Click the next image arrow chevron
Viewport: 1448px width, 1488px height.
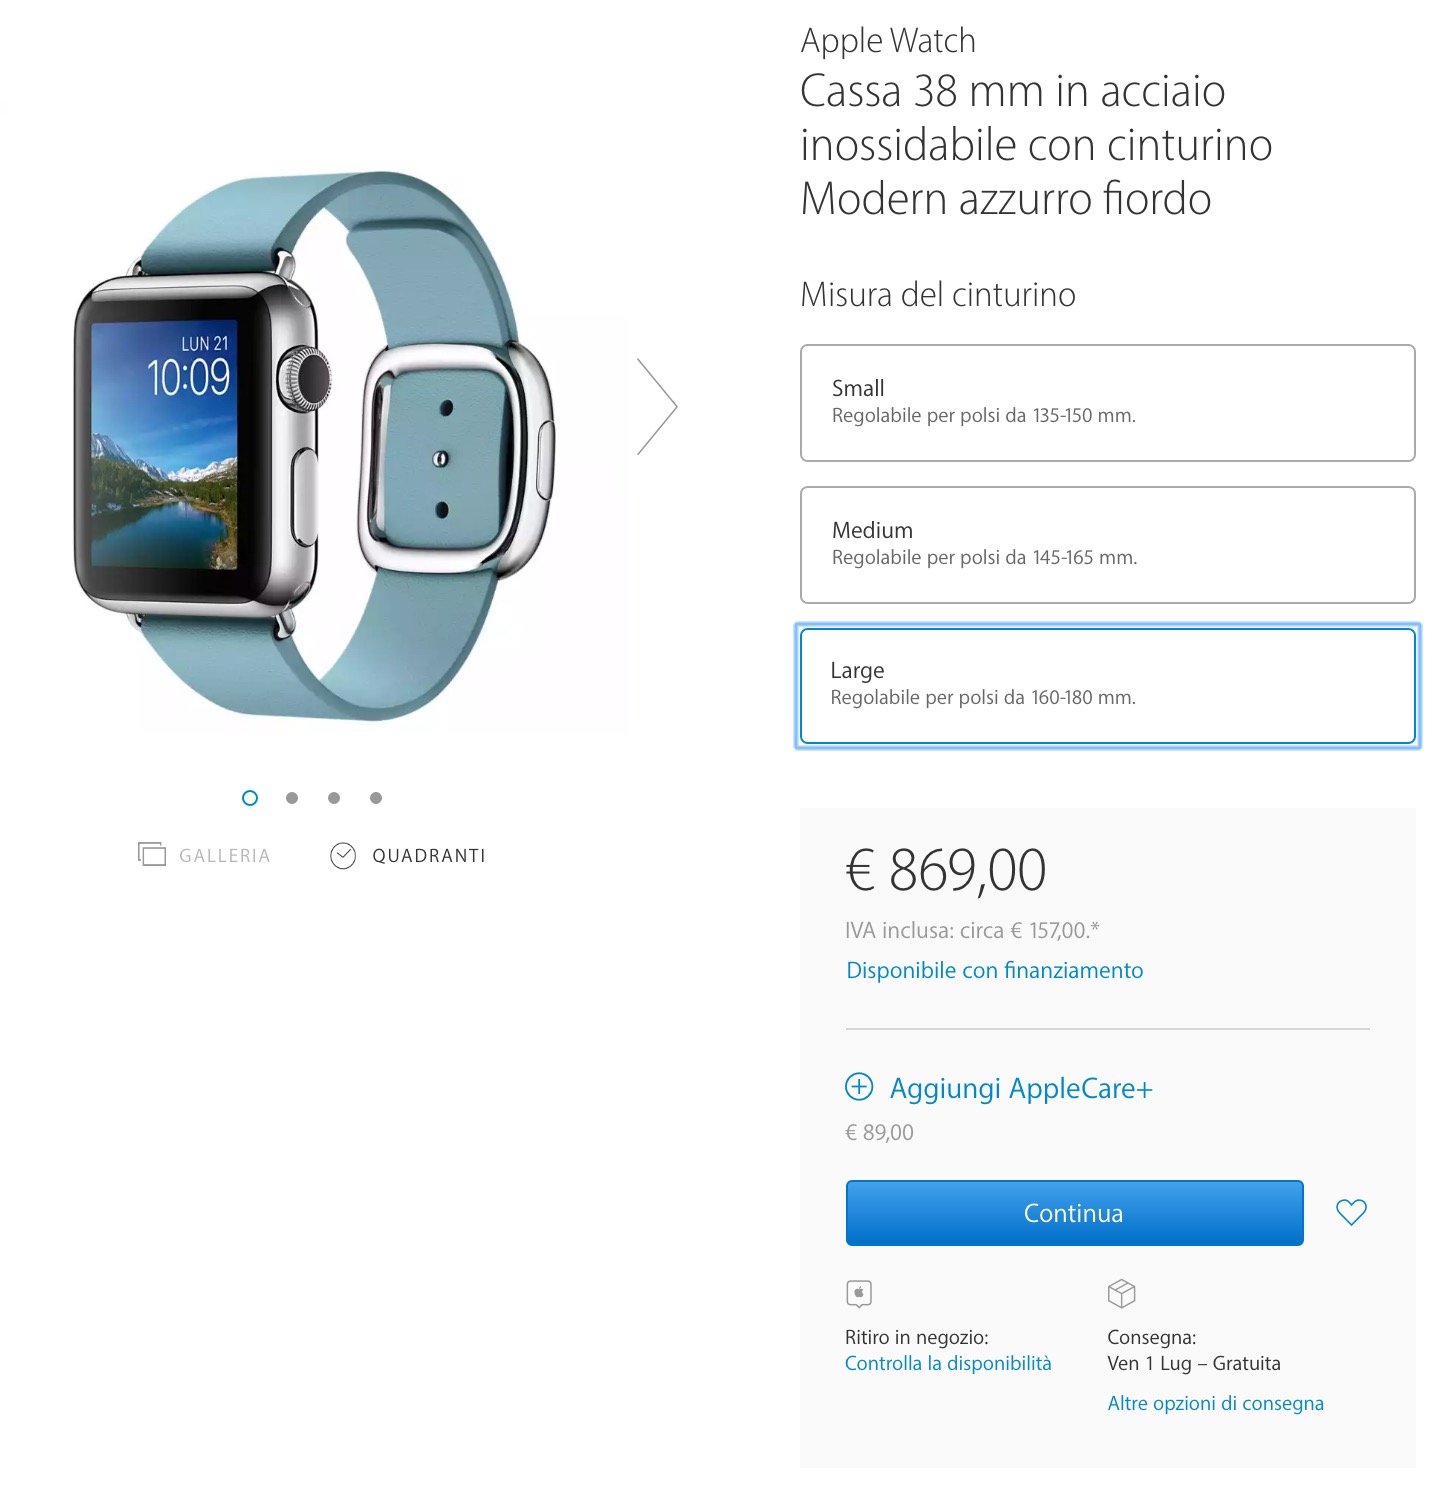pos(658,407)
